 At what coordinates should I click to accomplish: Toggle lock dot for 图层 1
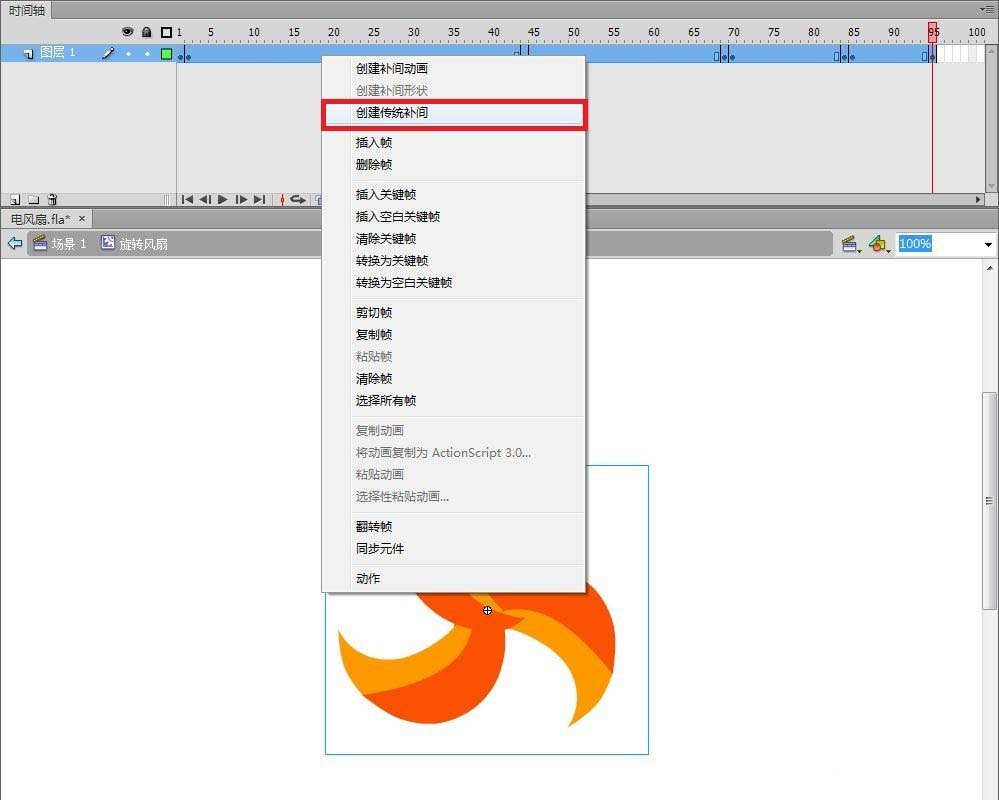click(x=147, y=54)
